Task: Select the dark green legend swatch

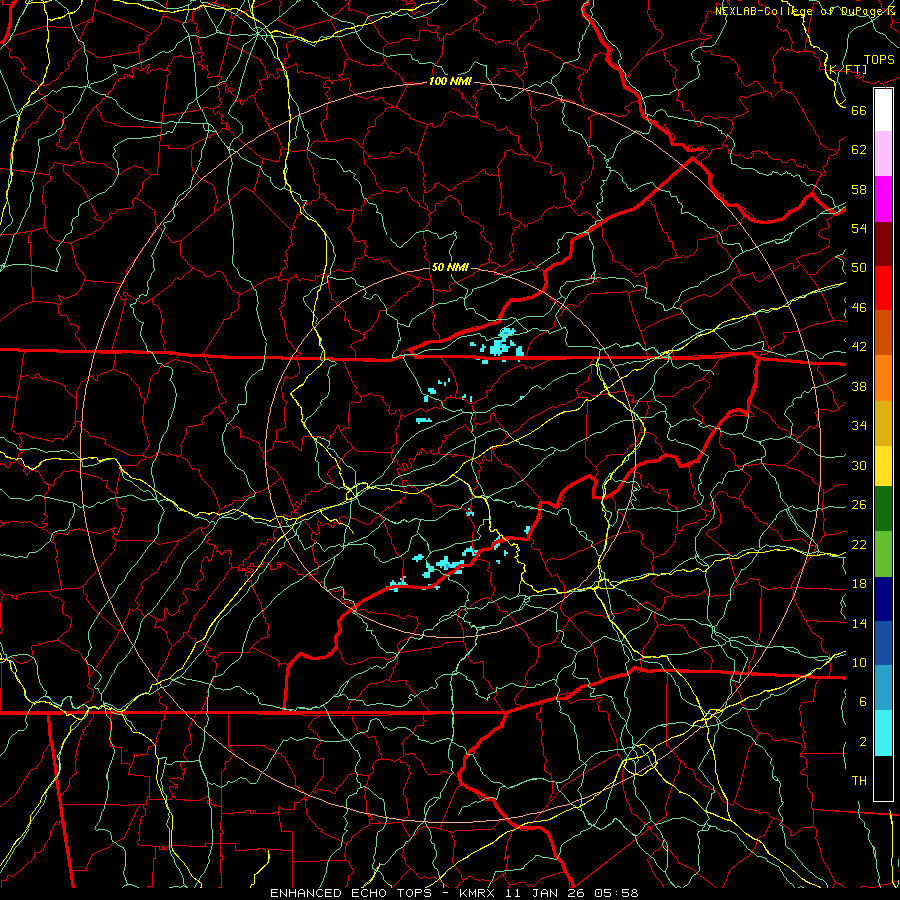Action: [x=883, y=509]
